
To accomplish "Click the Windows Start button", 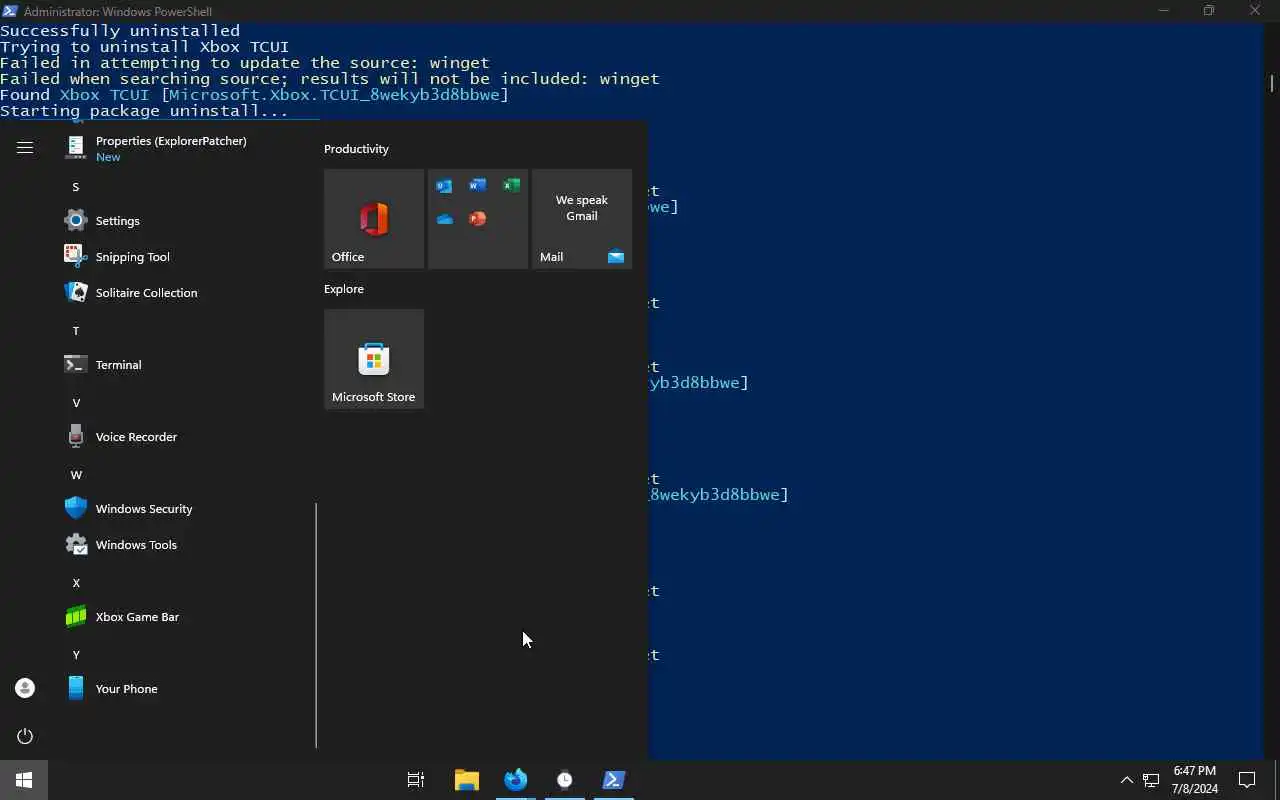I will click(24, 780).
